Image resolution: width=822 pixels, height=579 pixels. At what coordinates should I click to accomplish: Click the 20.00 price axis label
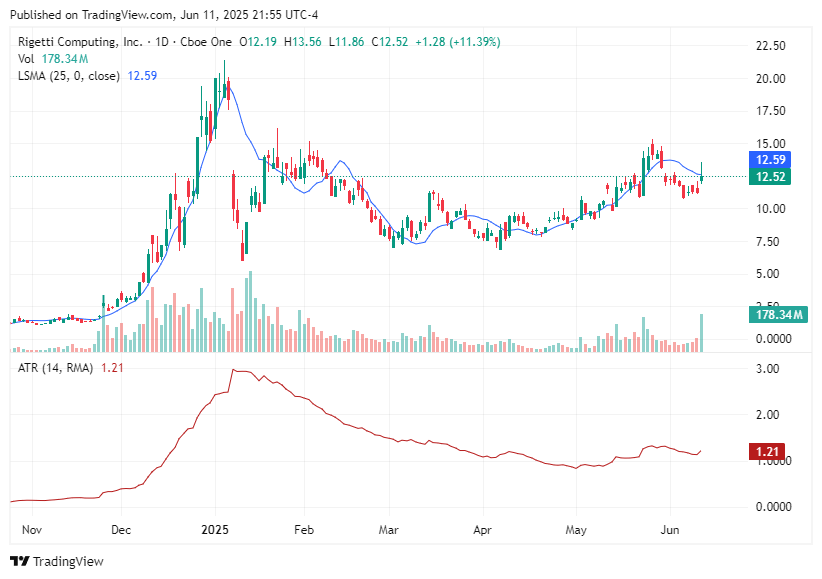tap(771, 79)
